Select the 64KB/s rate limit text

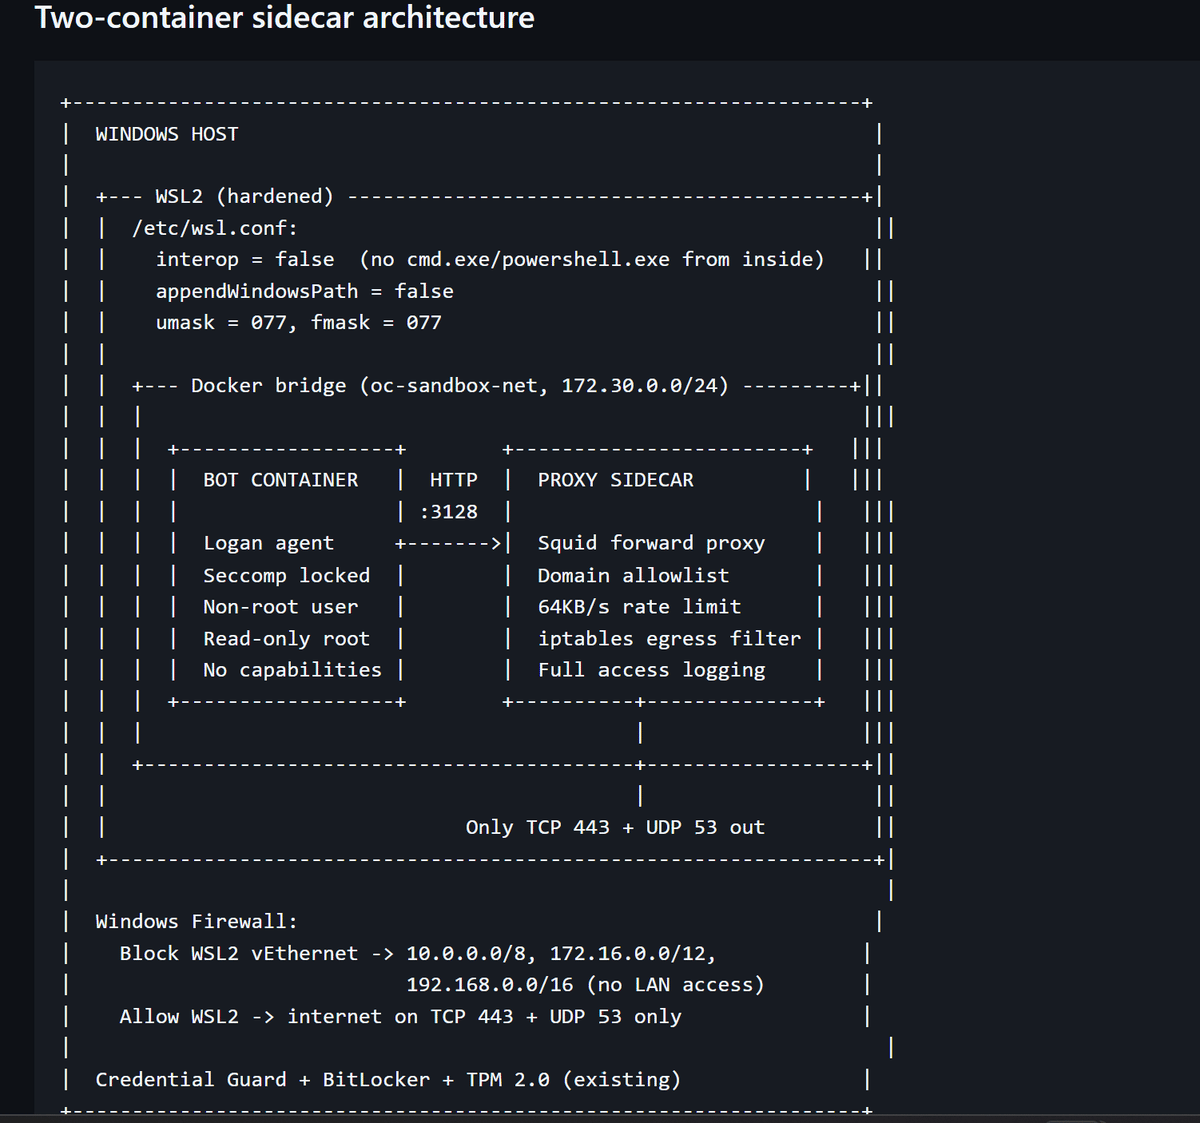[639, 606]
